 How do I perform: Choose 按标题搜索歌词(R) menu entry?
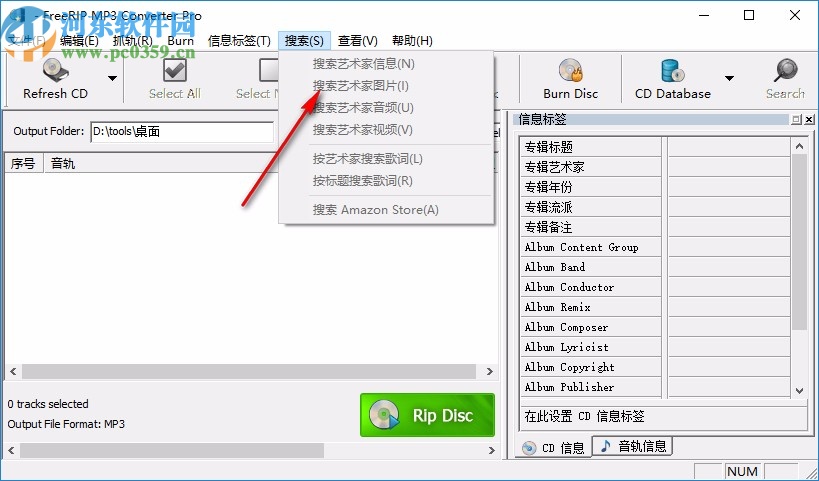(x=387, y=181)
